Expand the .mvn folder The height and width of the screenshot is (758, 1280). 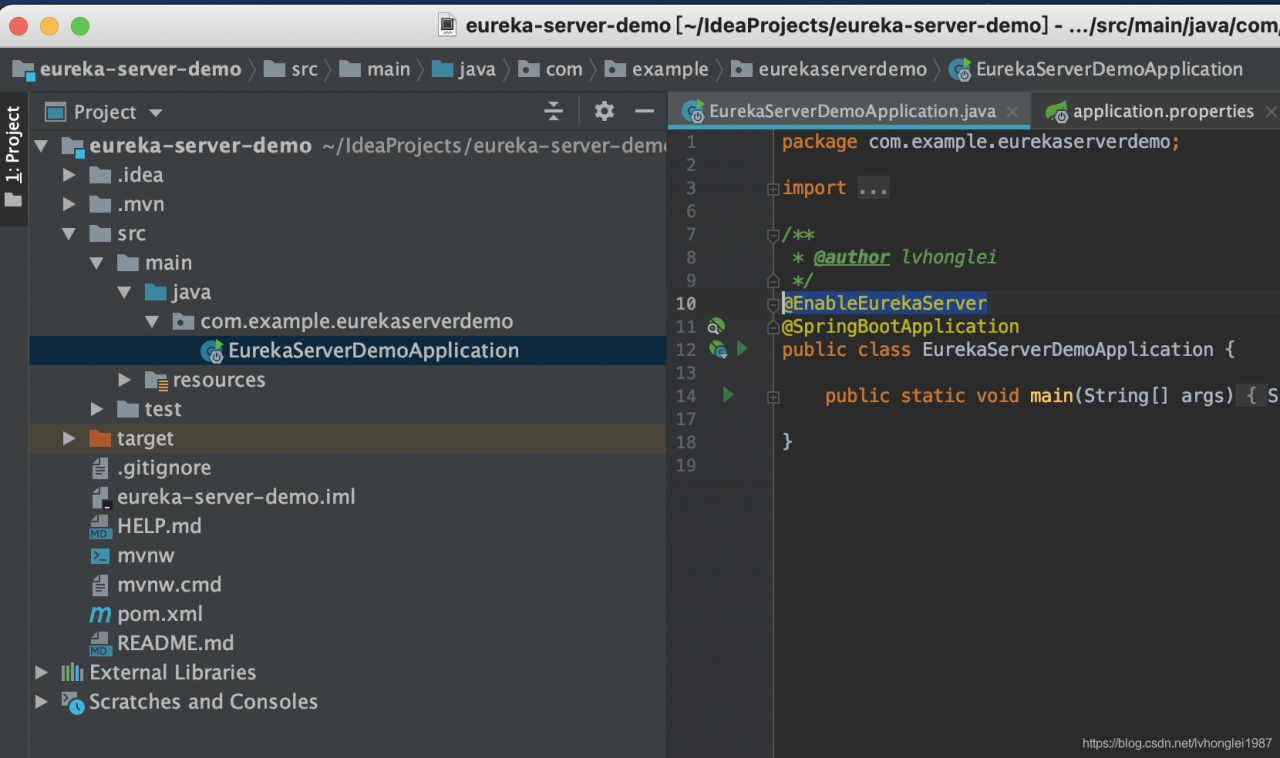pyautogui.click(x=69, y=204)
